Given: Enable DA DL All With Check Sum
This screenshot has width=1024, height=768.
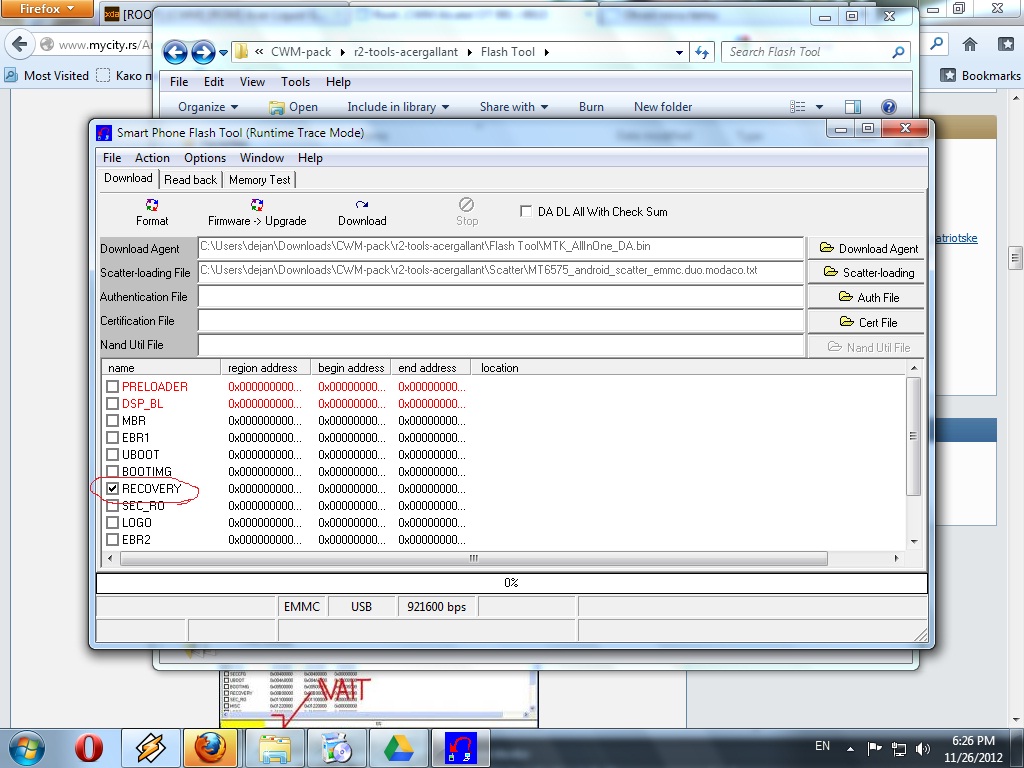Looking at the screenshot, I should [x=526, y=212].
